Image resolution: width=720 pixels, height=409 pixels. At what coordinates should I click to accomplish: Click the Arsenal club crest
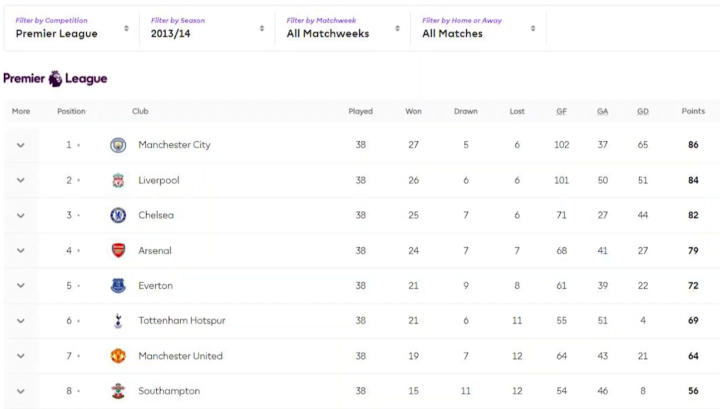(x=118, y=250)
